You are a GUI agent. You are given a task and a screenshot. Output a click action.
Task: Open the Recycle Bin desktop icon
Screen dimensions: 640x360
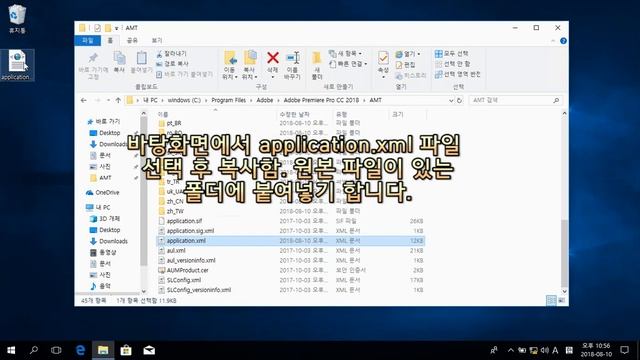(x=17, y=18)
